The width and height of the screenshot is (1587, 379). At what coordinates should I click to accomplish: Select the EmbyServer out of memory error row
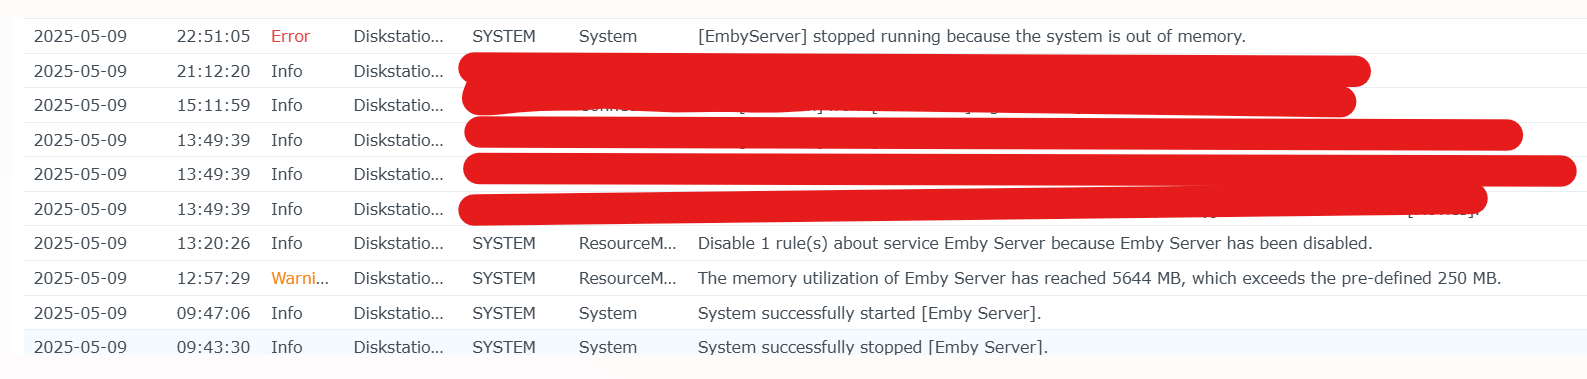[x=805, y=36]
